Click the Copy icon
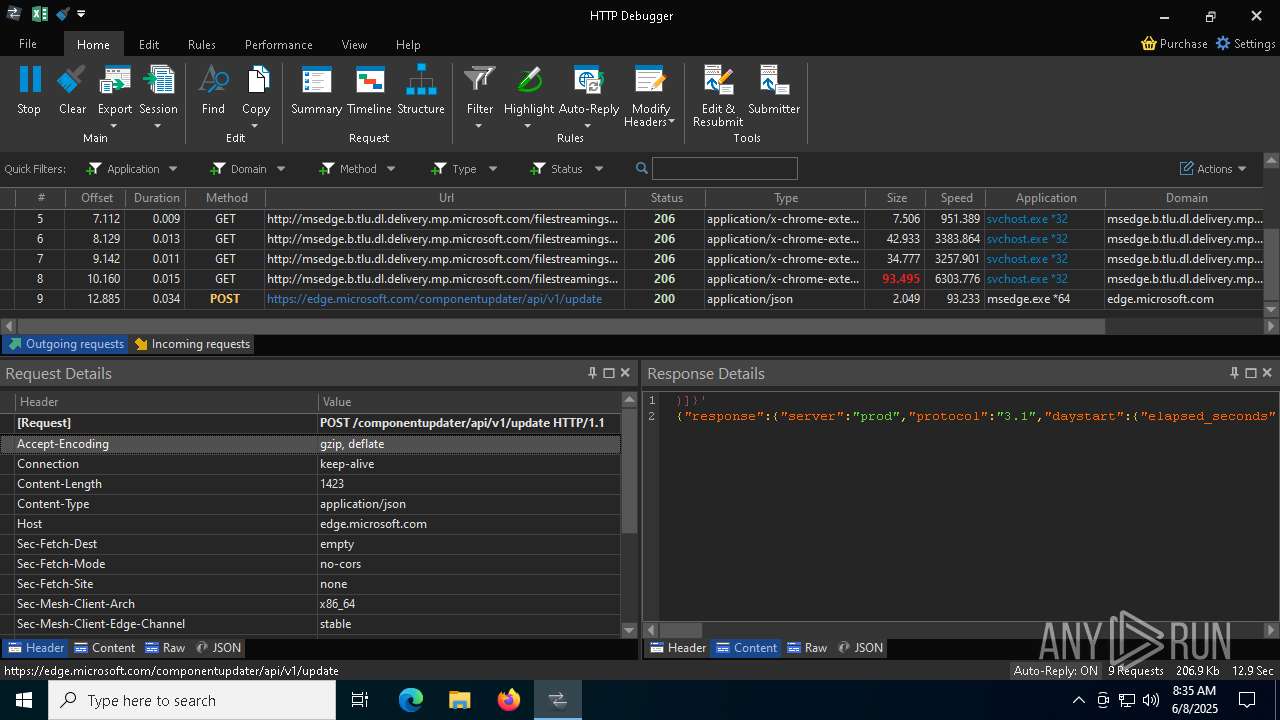 point(256,81)
